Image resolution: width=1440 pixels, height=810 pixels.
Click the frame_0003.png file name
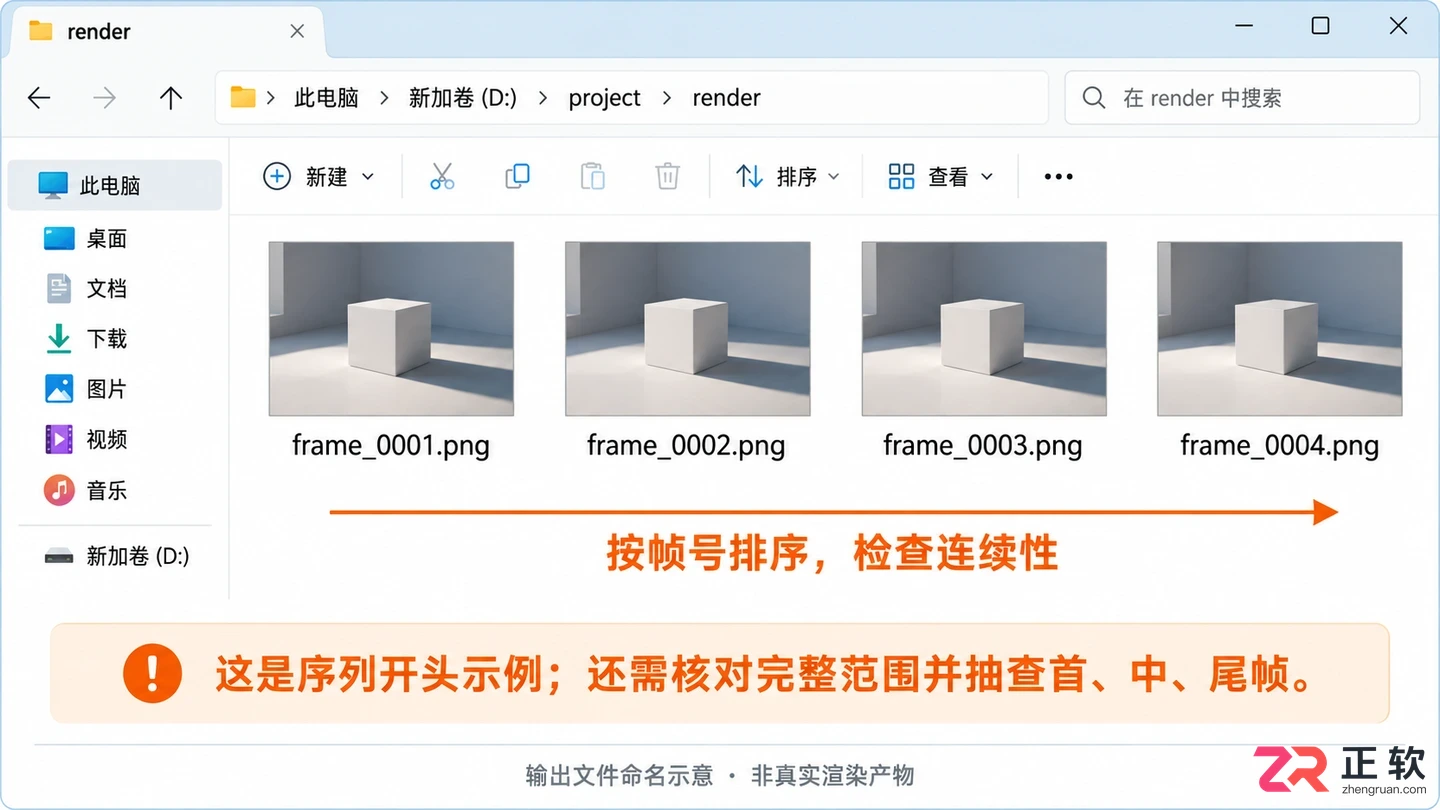pyautogui.click(x=983, y=445)
